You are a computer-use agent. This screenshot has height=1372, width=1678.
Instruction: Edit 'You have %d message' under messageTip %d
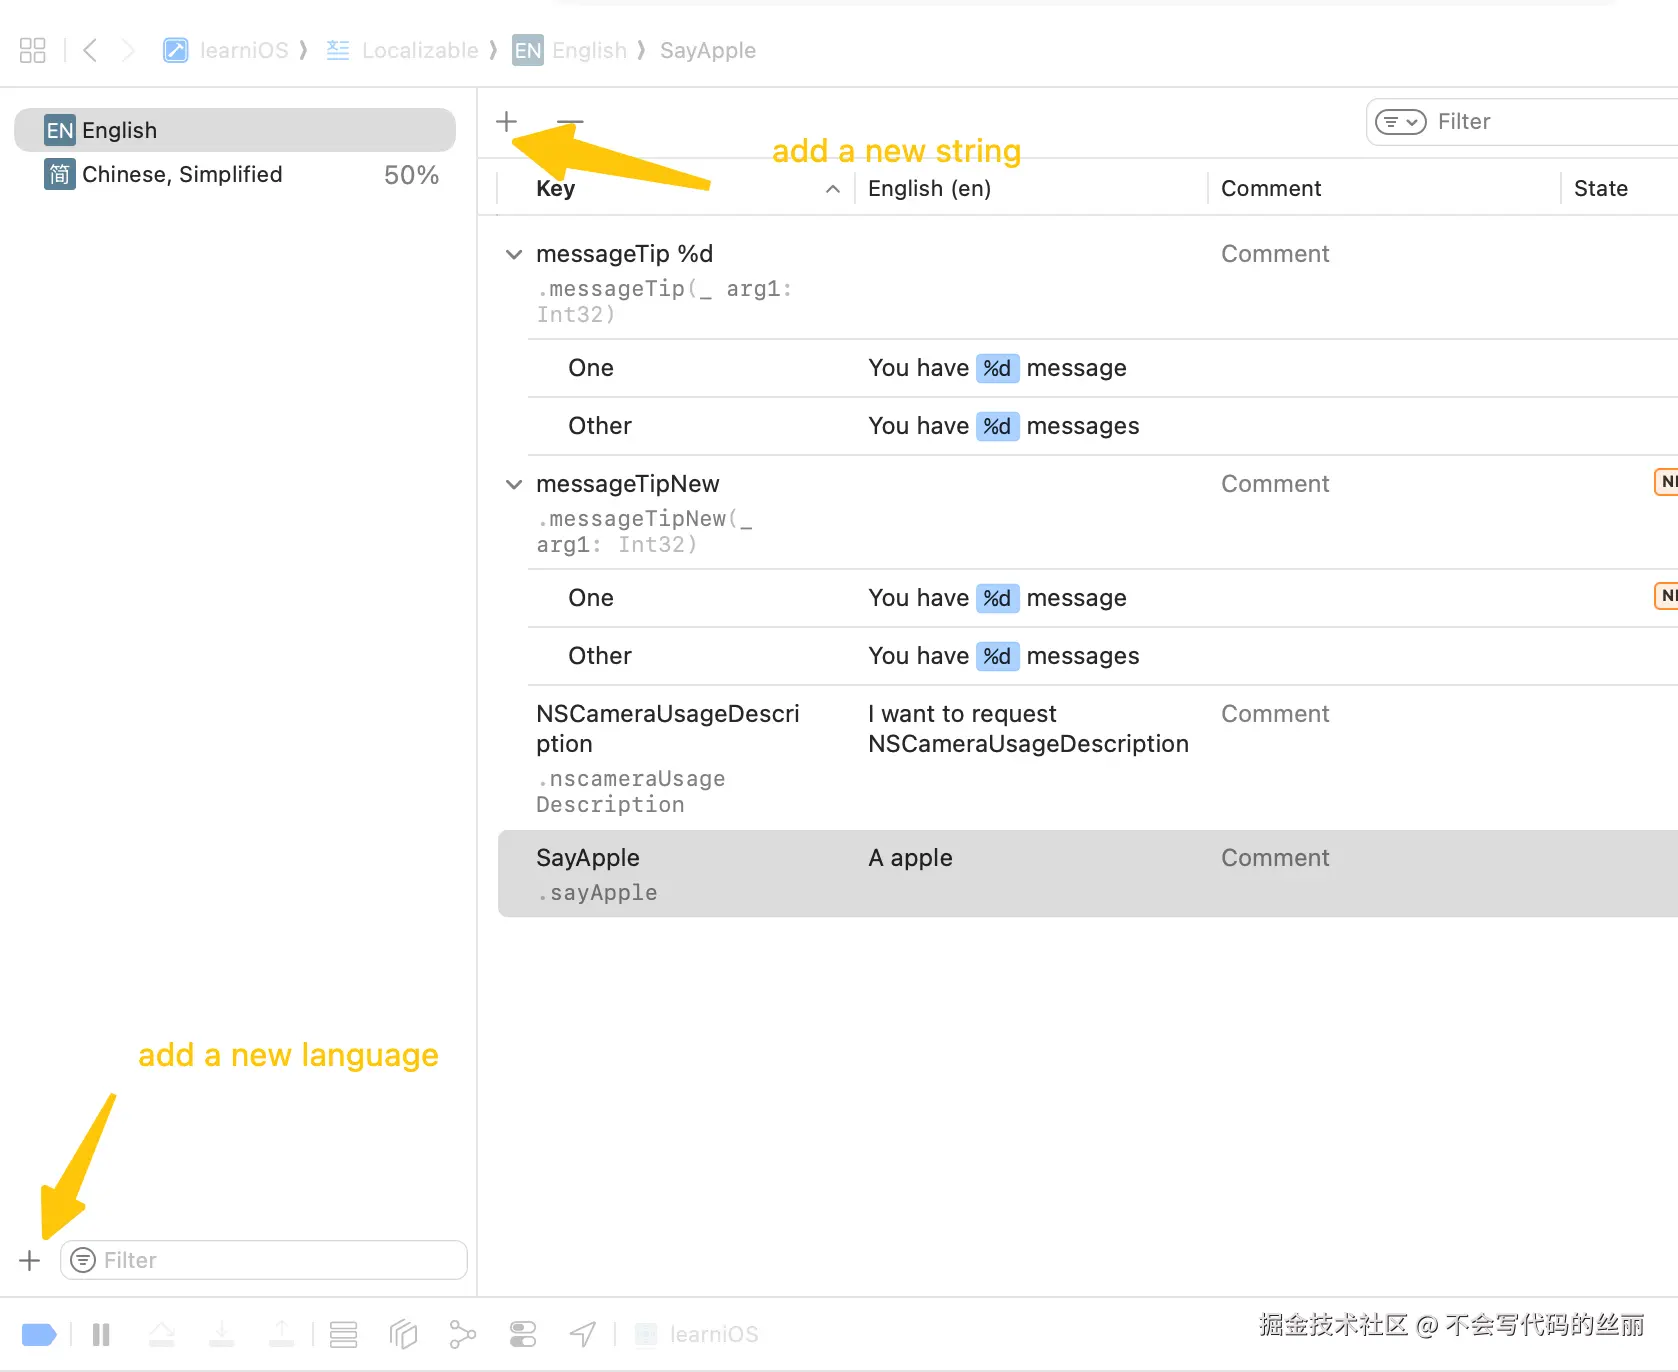pyautogui.click(x=998, y=368)
